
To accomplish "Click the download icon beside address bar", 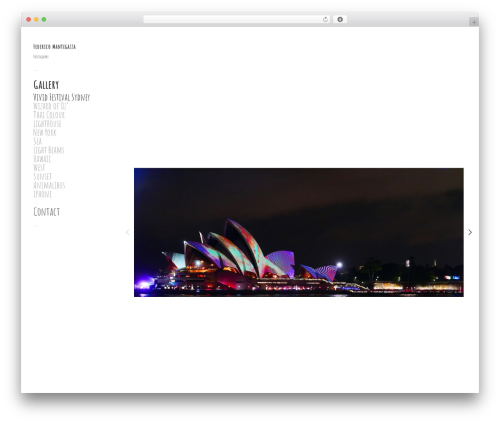I will point(340,19).
